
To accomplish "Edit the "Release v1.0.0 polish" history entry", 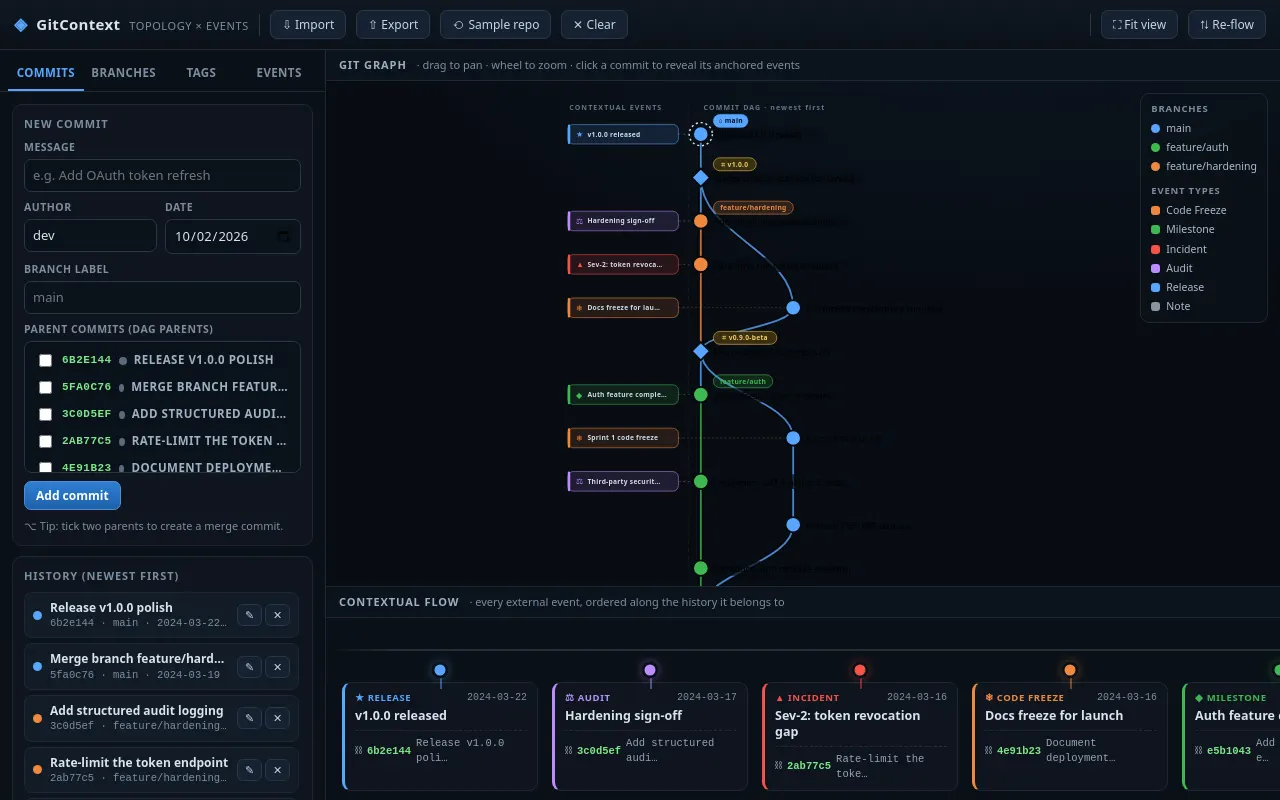I will click(250, 615).
